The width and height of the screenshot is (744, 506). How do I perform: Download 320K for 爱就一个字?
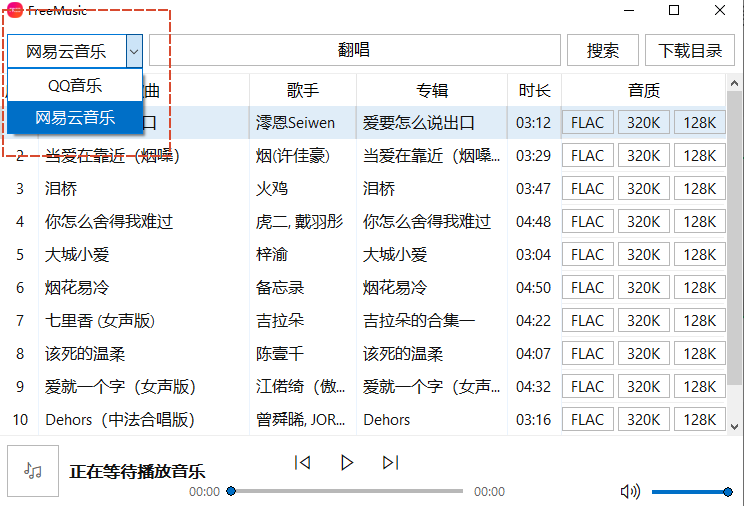point(643,386)
